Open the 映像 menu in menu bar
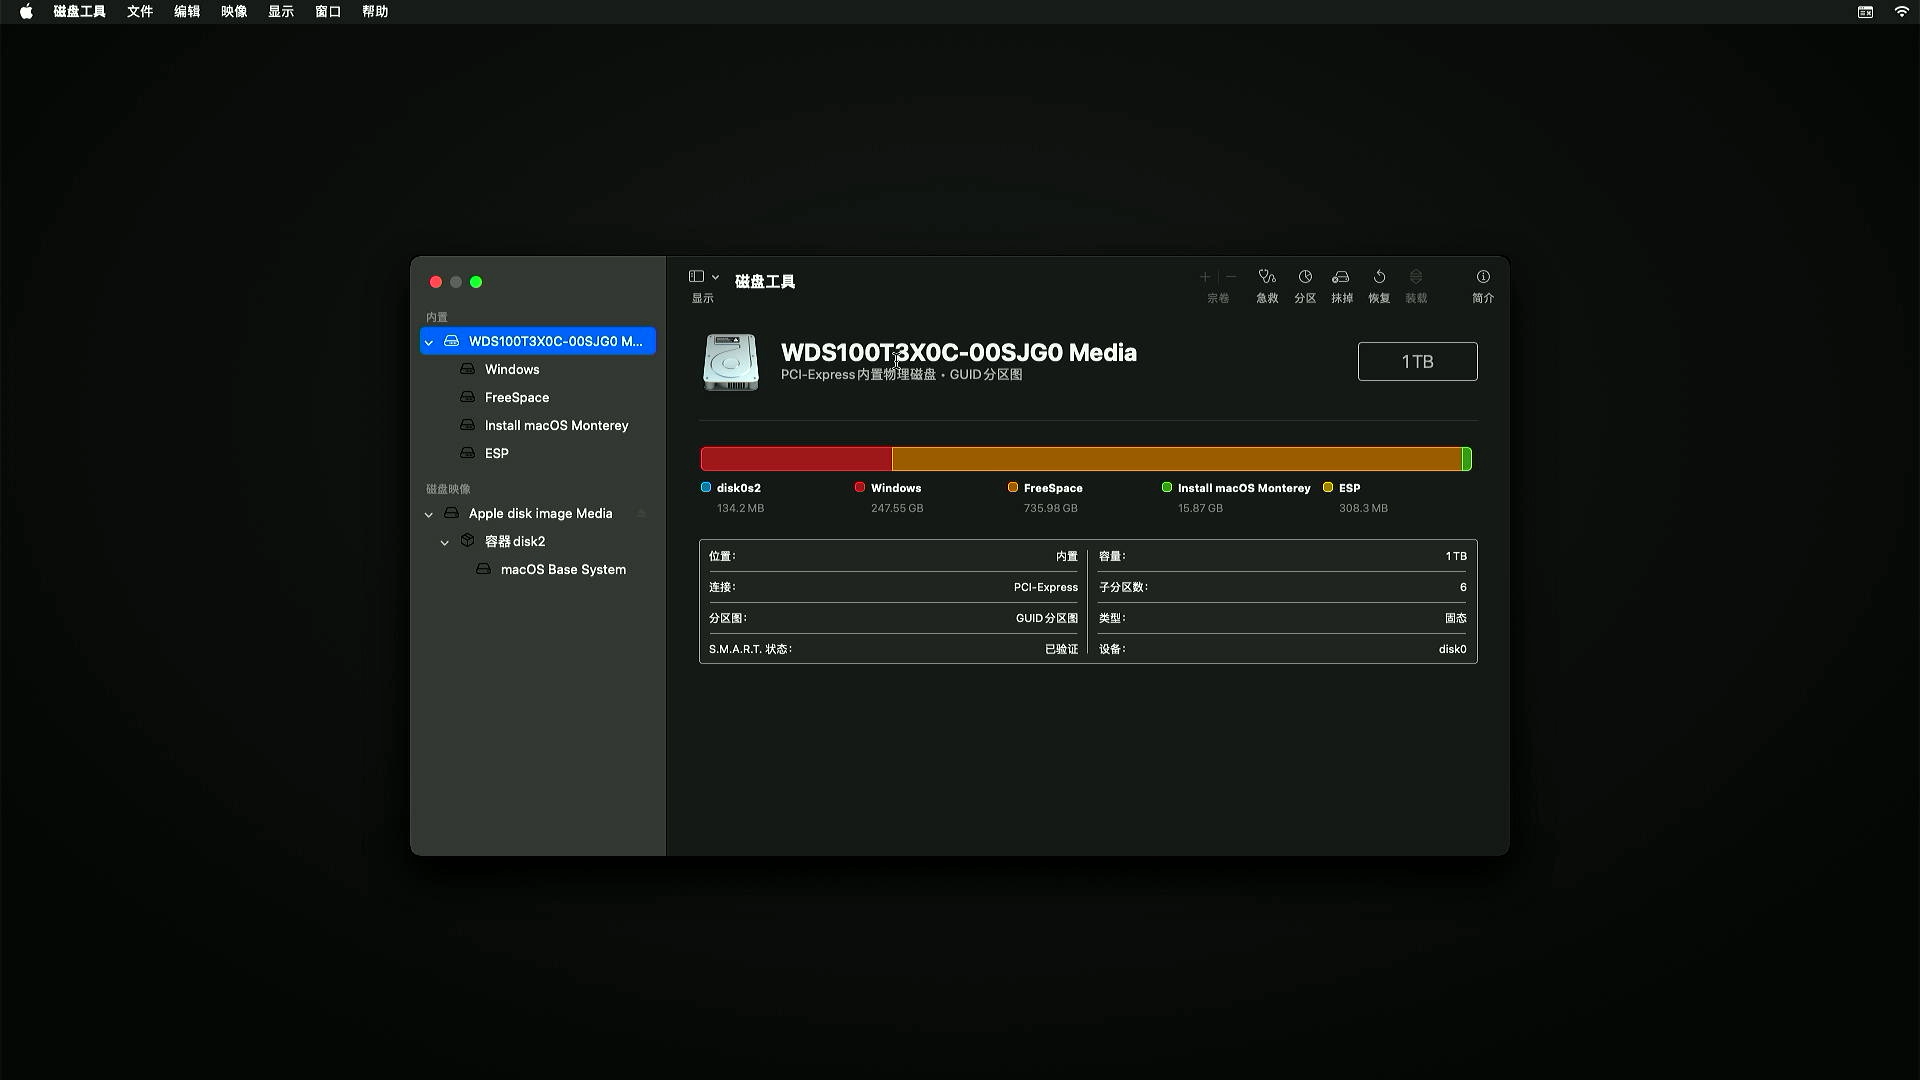The image size is (1920, 1080). 234,12
